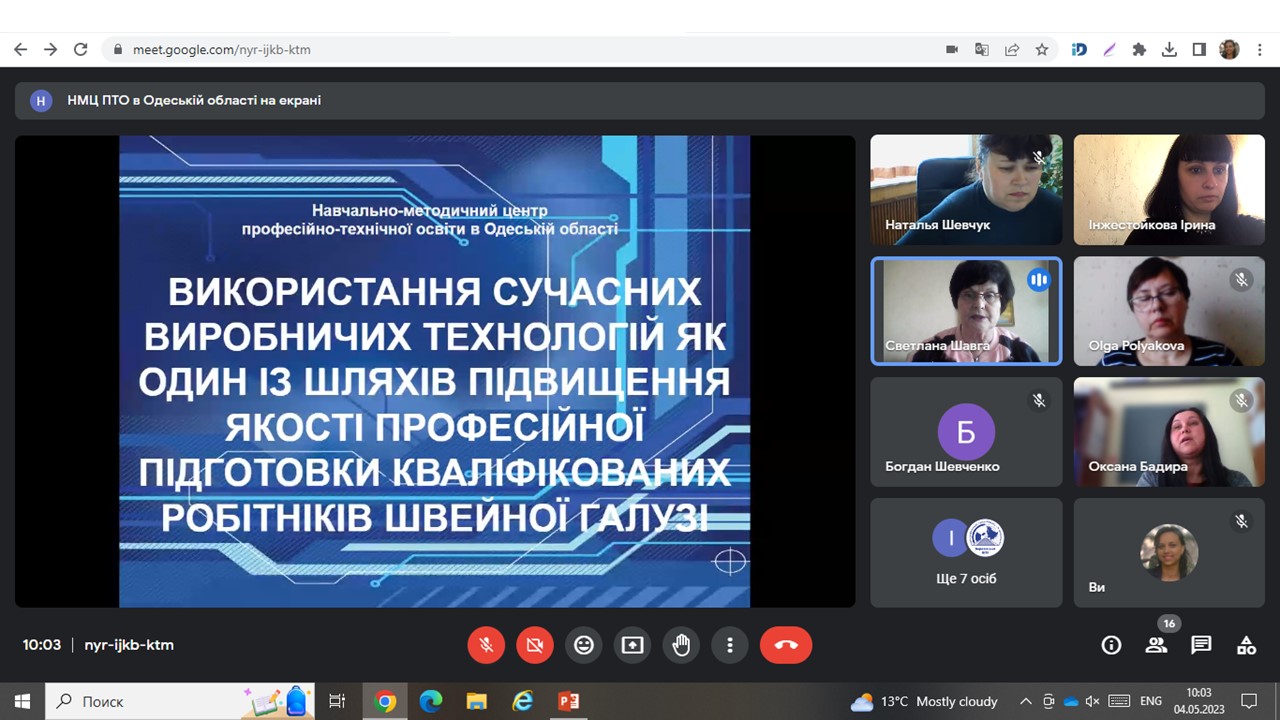Bookmark this page with star icon
The image size is (1280, 720).
point(1042,49)
